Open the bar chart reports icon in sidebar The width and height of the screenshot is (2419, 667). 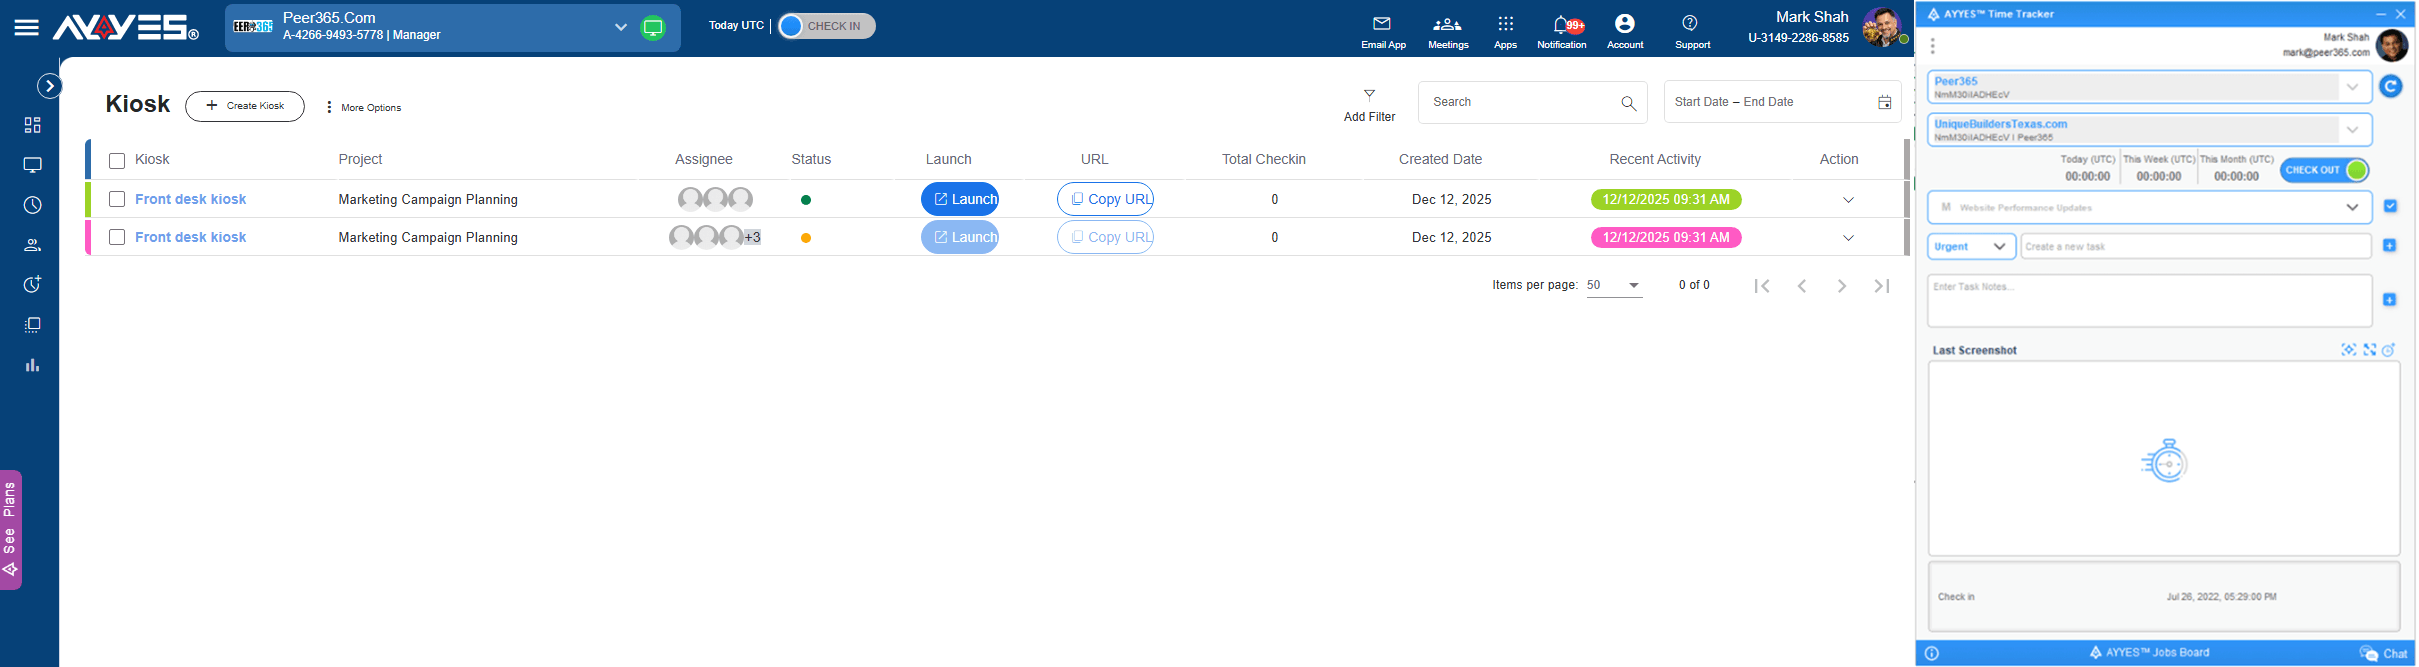pos(33,365)
